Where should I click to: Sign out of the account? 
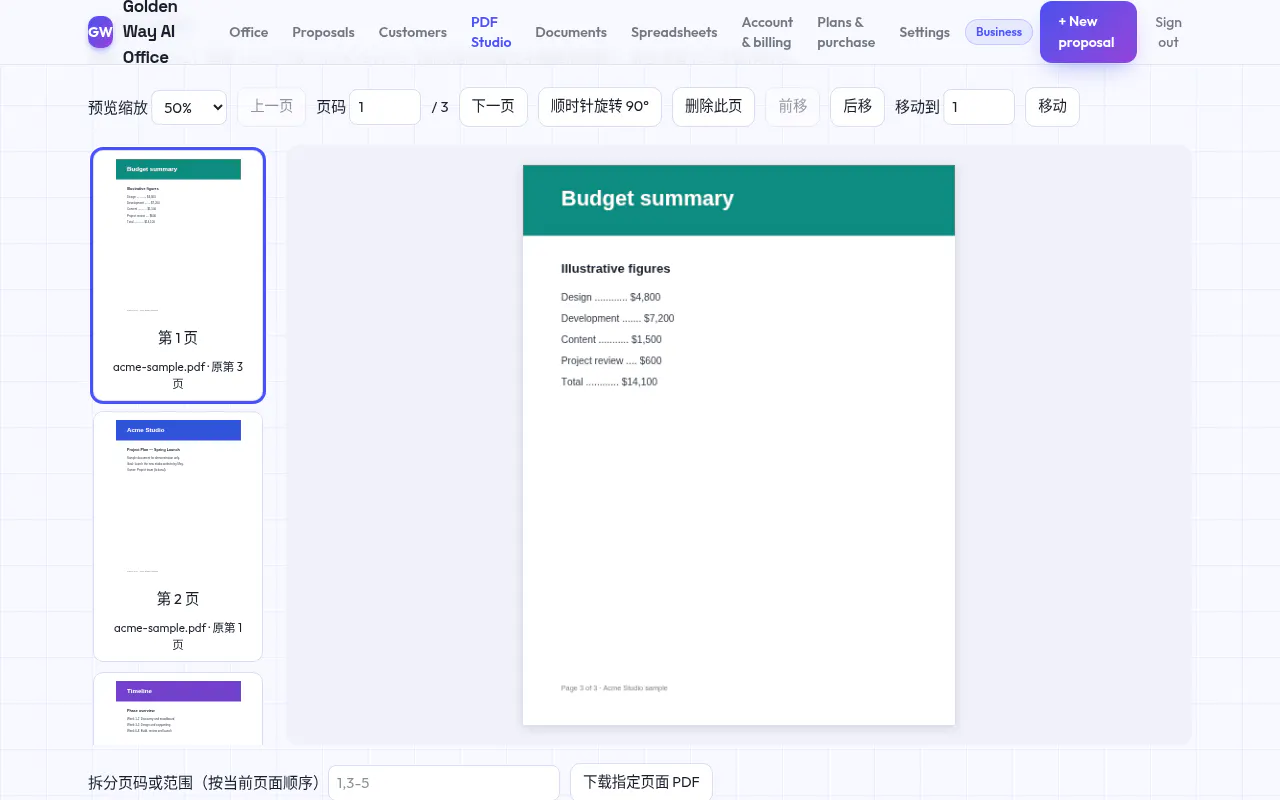(x=1168, y=32)
